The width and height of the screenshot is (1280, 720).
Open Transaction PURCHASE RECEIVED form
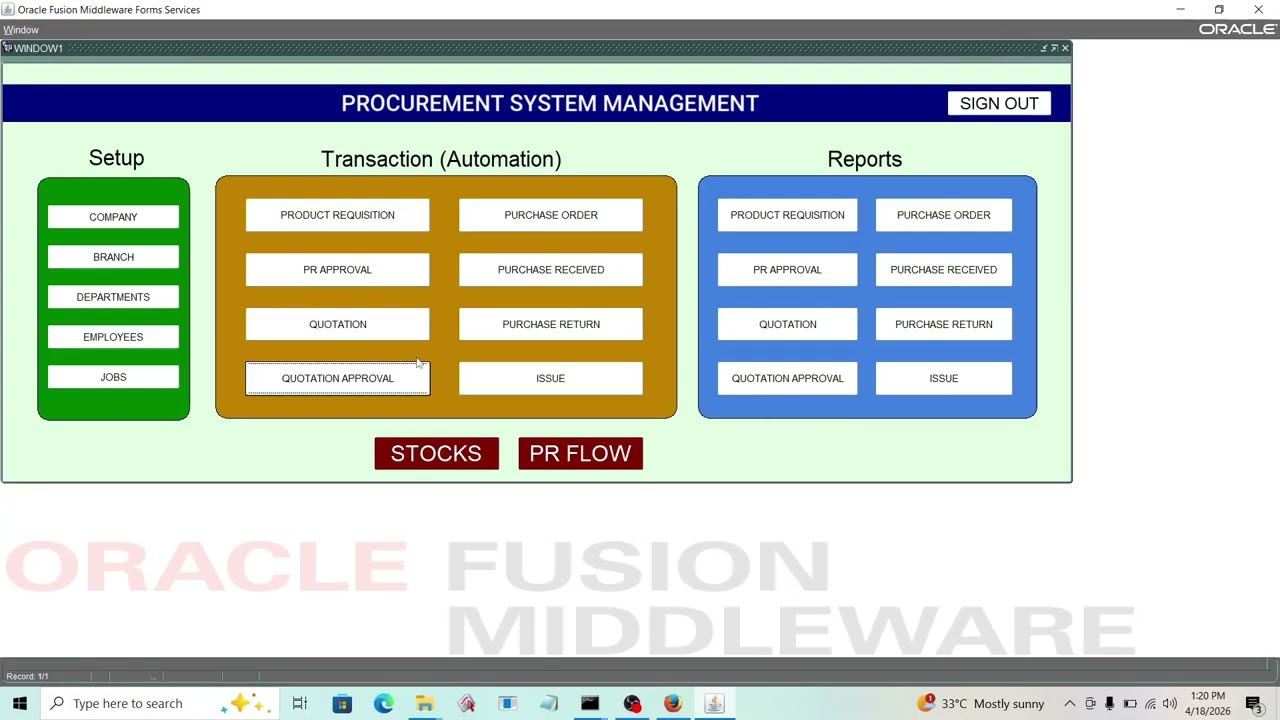point(551,270)
